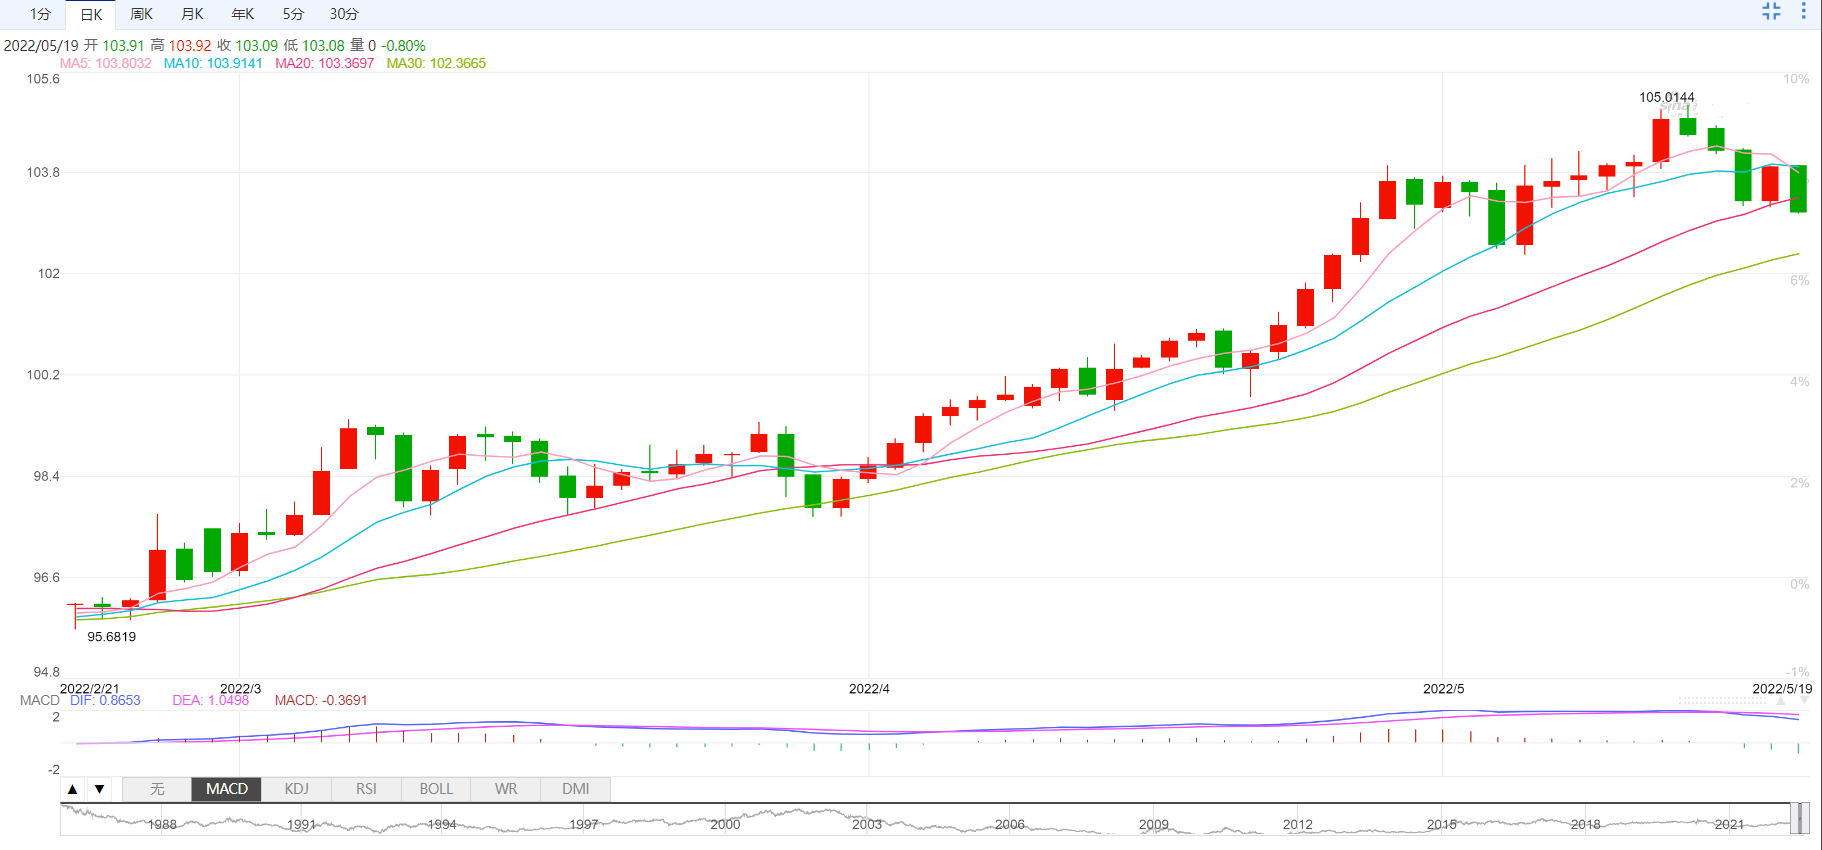The width and height of the screenshot is (1822, 850).
Task: Click the last green candlestick on chart
Action: click(1798, 189)
